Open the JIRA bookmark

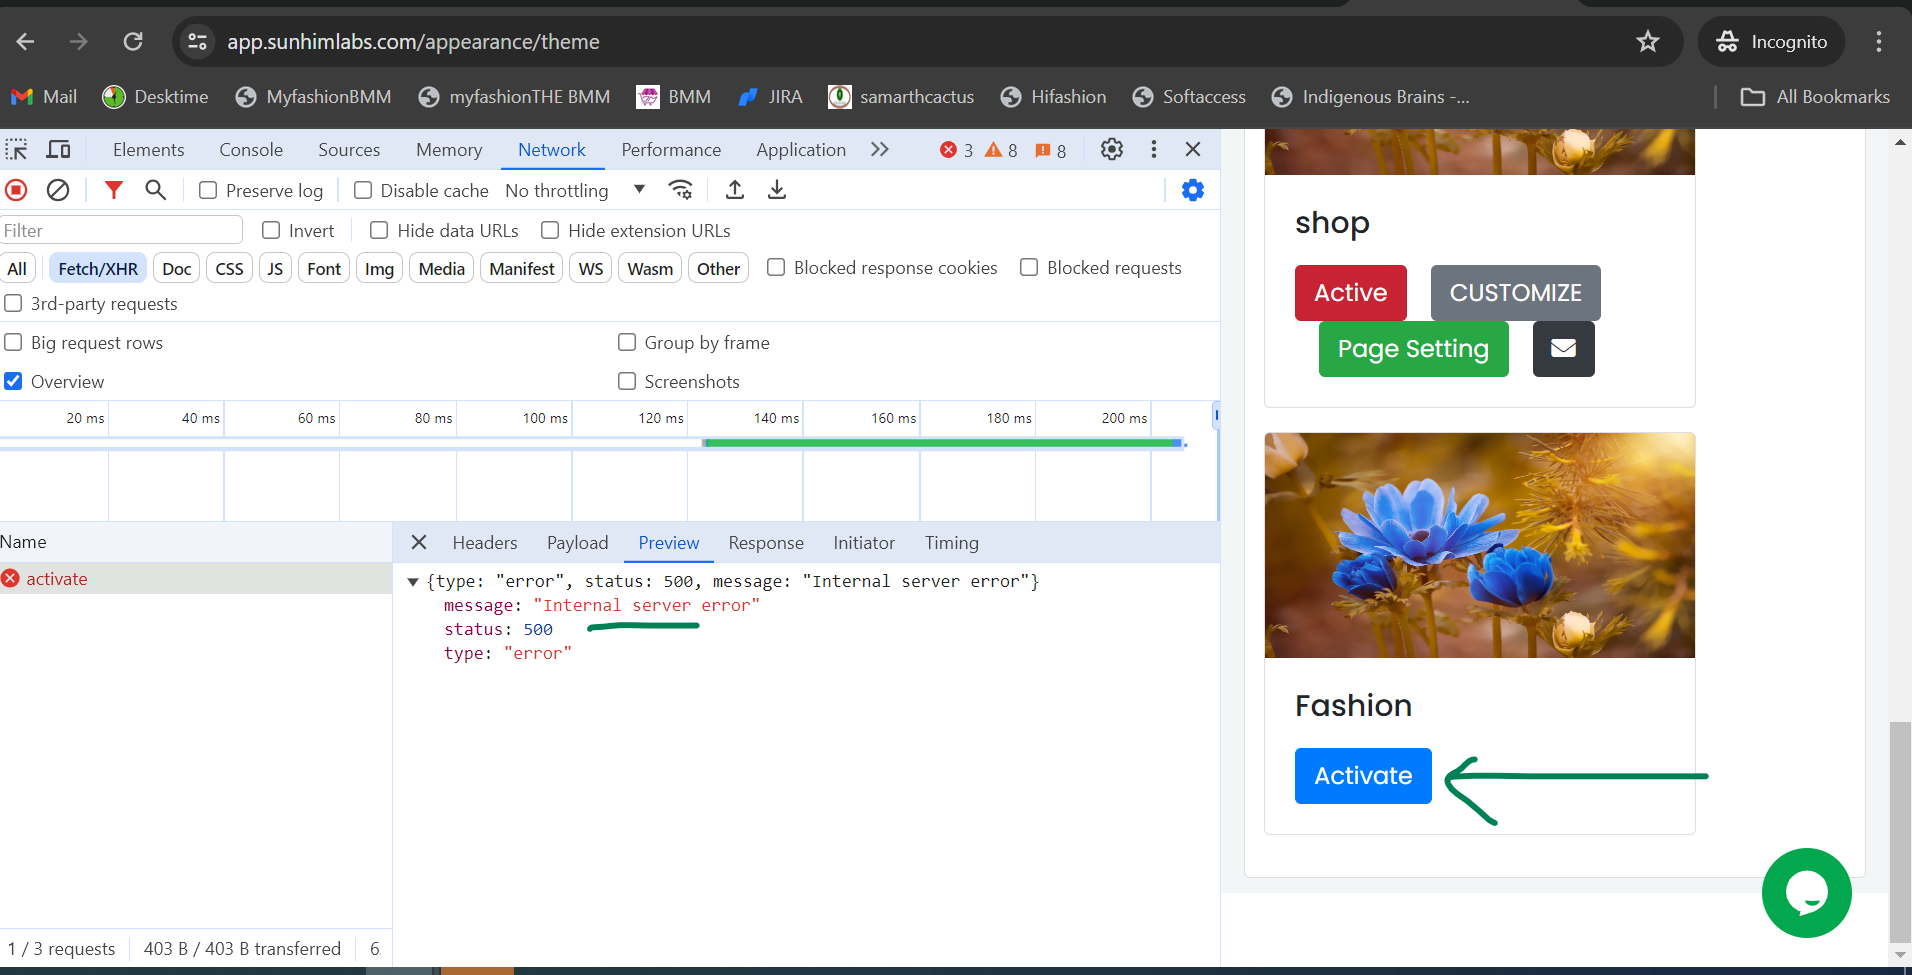point(770,97)
